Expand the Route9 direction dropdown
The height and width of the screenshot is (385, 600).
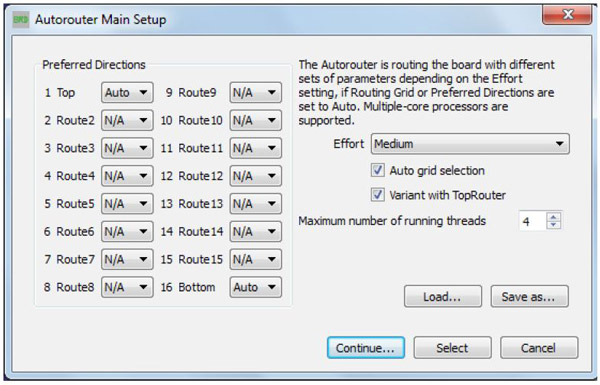click(256, 92)
